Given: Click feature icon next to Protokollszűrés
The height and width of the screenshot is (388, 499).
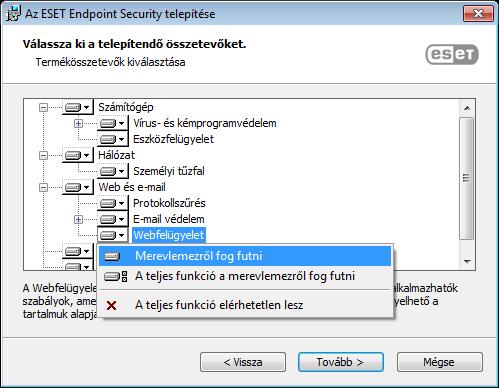Looking at the screenshot, I should [113, 203].
